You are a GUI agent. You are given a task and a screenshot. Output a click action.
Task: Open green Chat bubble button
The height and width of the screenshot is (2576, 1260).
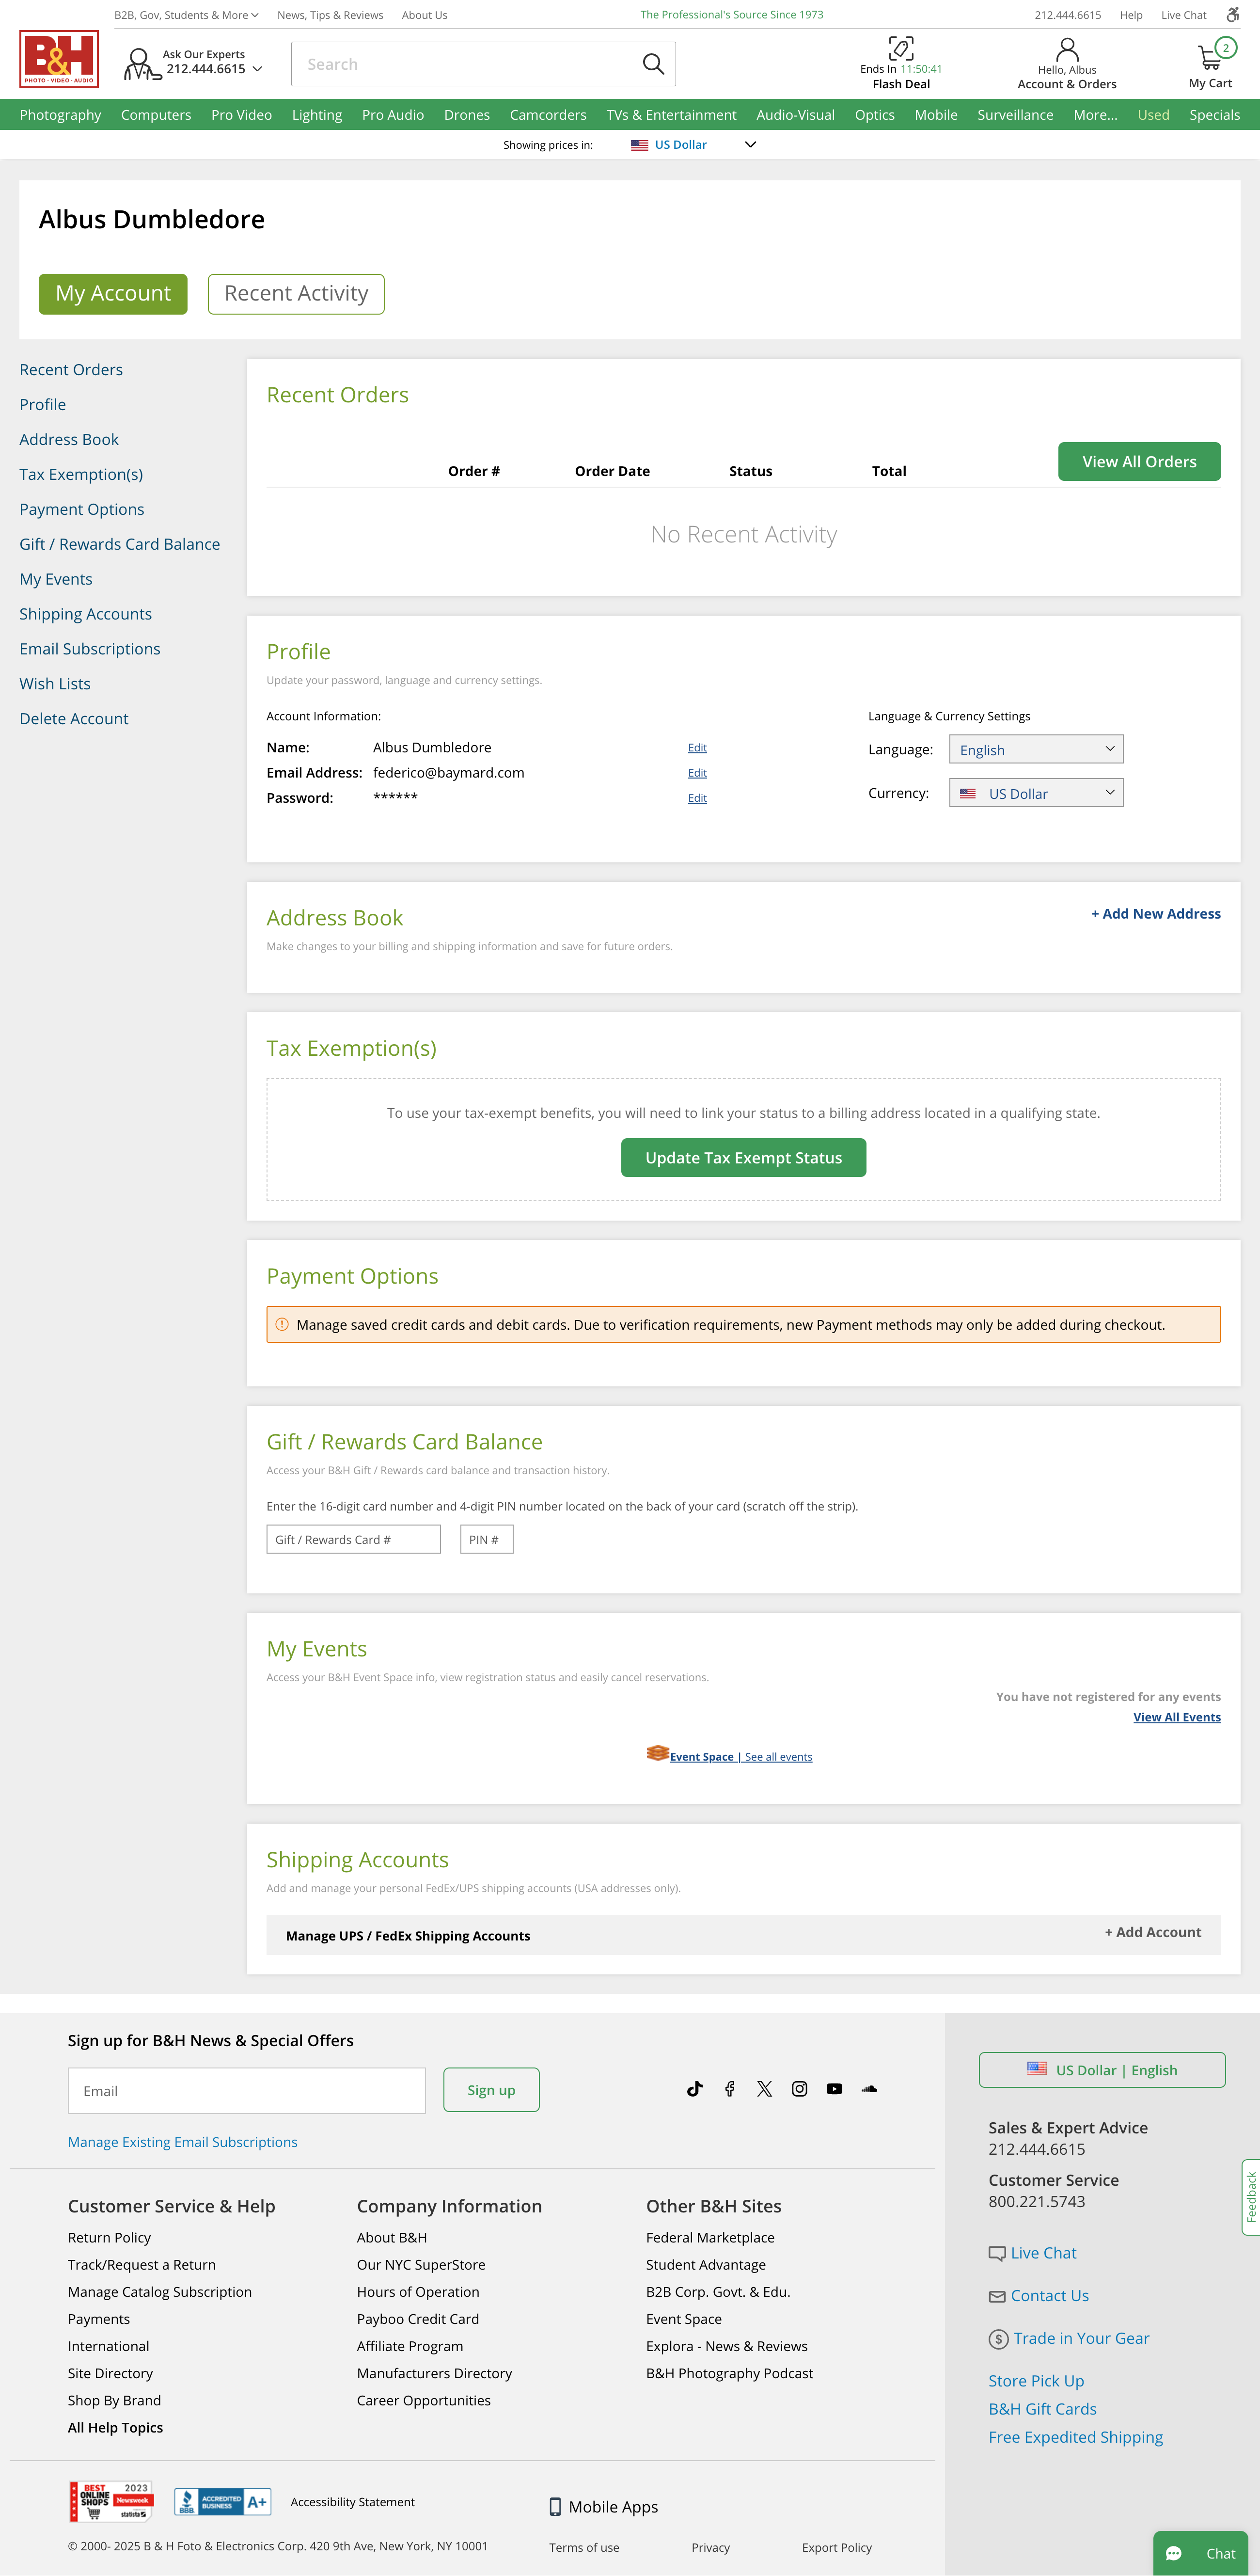(x=1200, y=2553)
